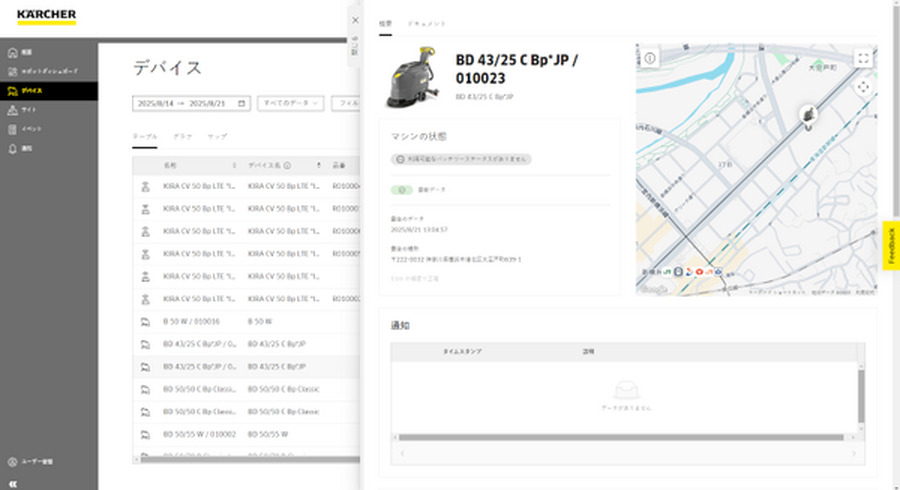Open the calendar icon in date range

point(244,103)
